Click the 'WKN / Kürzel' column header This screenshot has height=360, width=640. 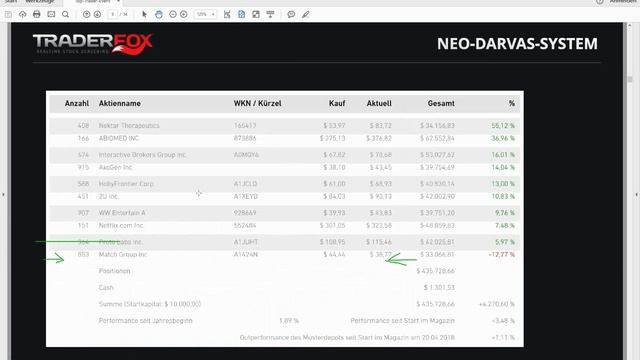(258, 103)
